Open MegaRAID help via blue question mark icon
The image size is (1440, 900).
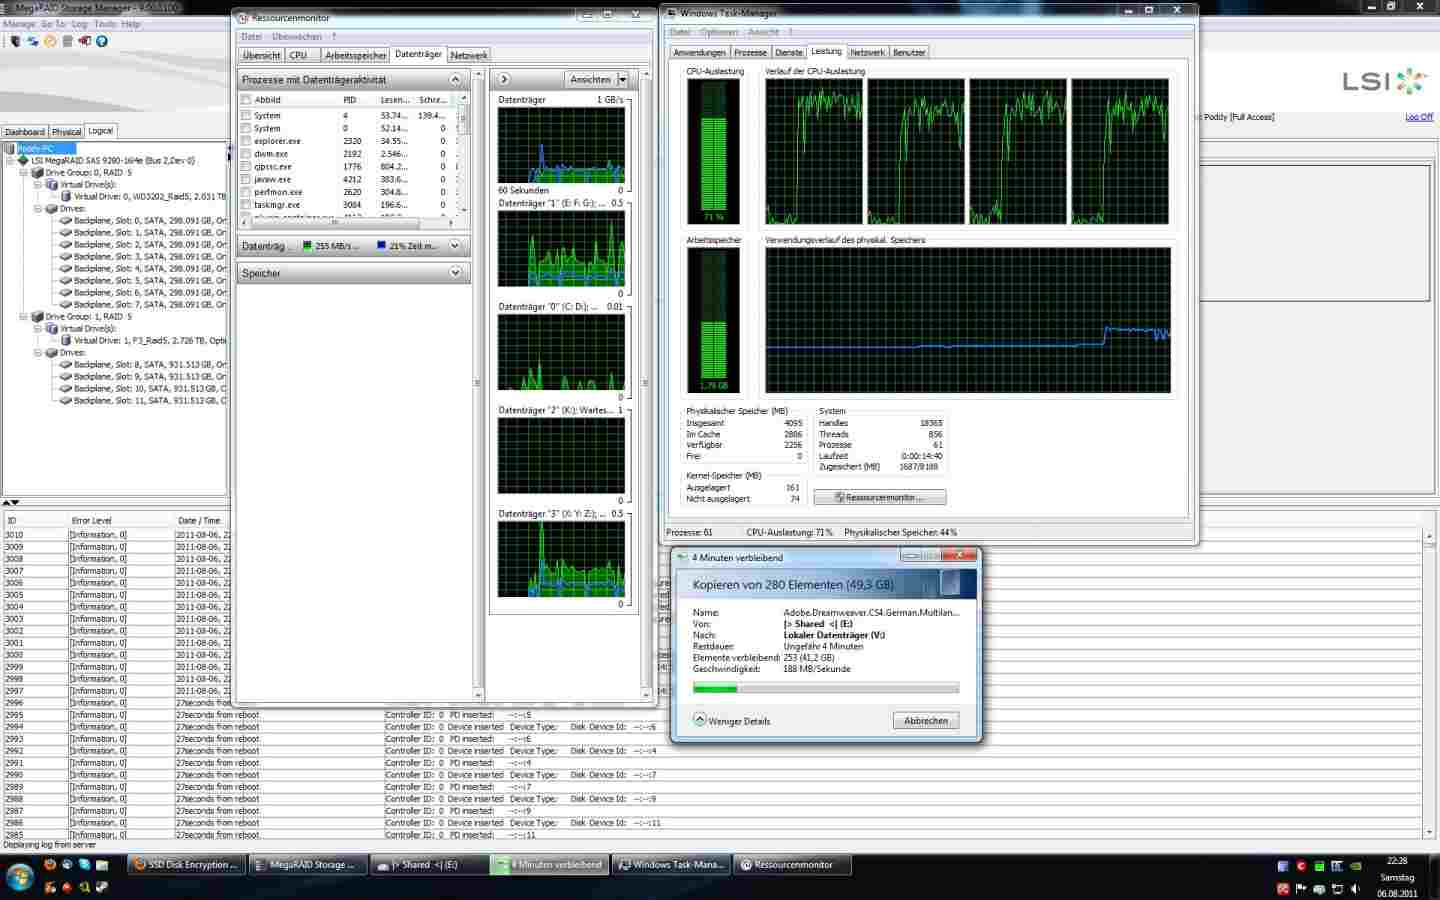pyautogui.click(x=101, y=41)
